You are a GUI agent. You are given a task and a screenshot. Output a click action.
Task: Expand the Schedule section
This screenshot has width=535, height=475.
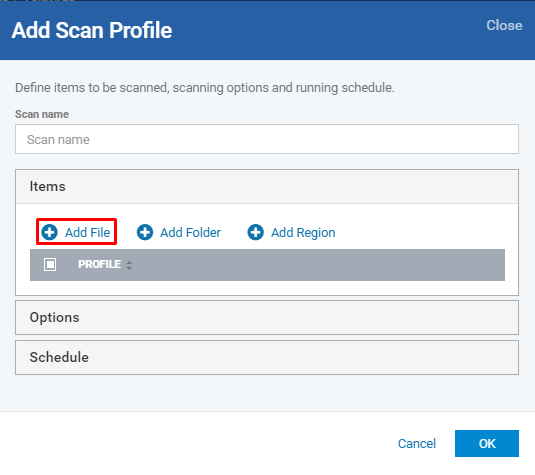coord(267,358)
